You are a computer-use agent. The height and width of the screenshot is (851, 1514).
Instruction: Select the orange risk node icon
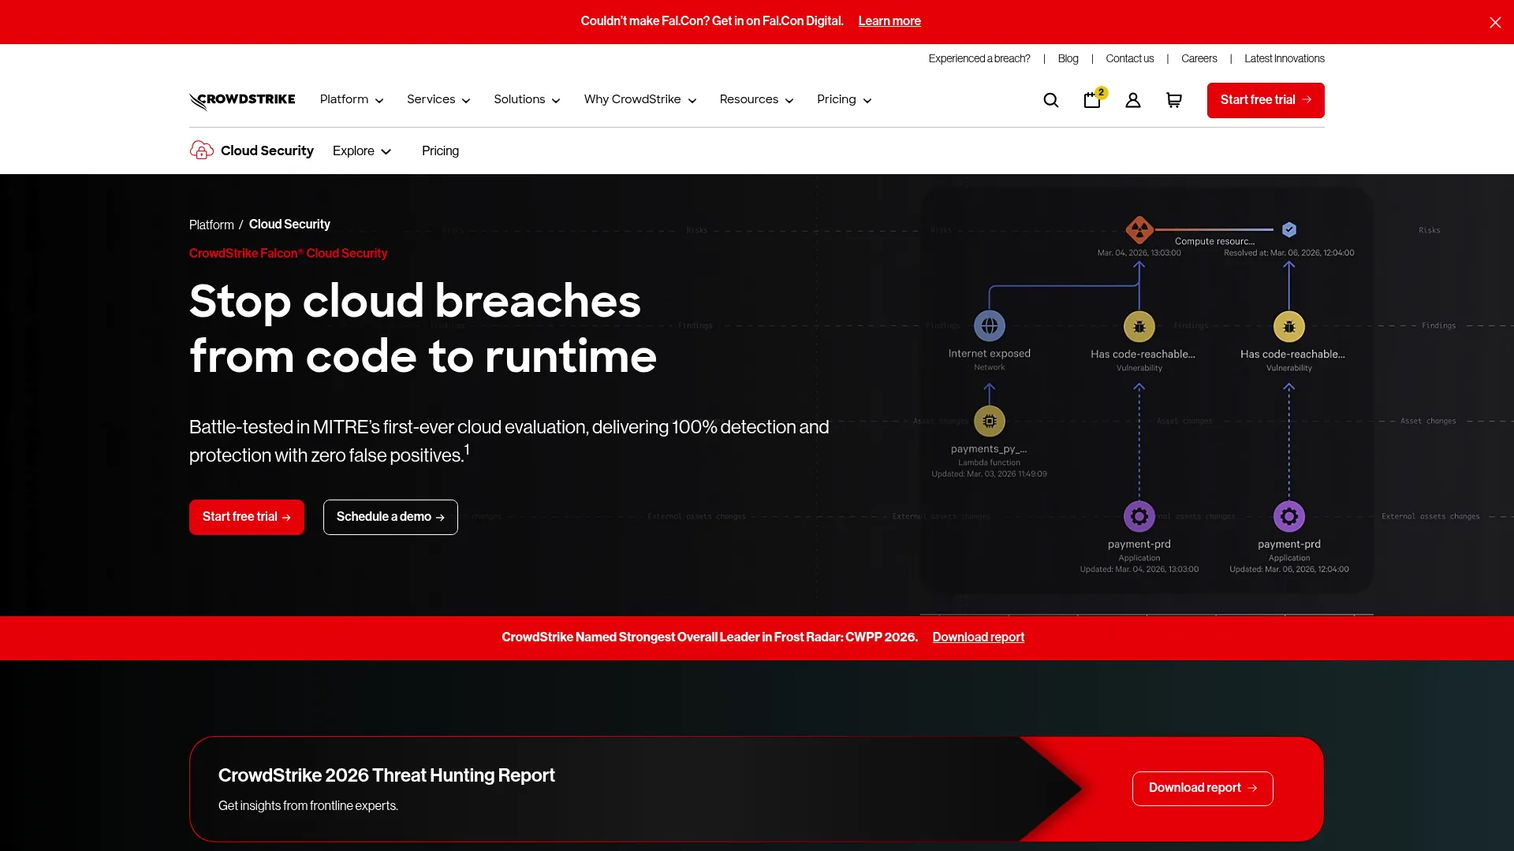pos(1139,229)
